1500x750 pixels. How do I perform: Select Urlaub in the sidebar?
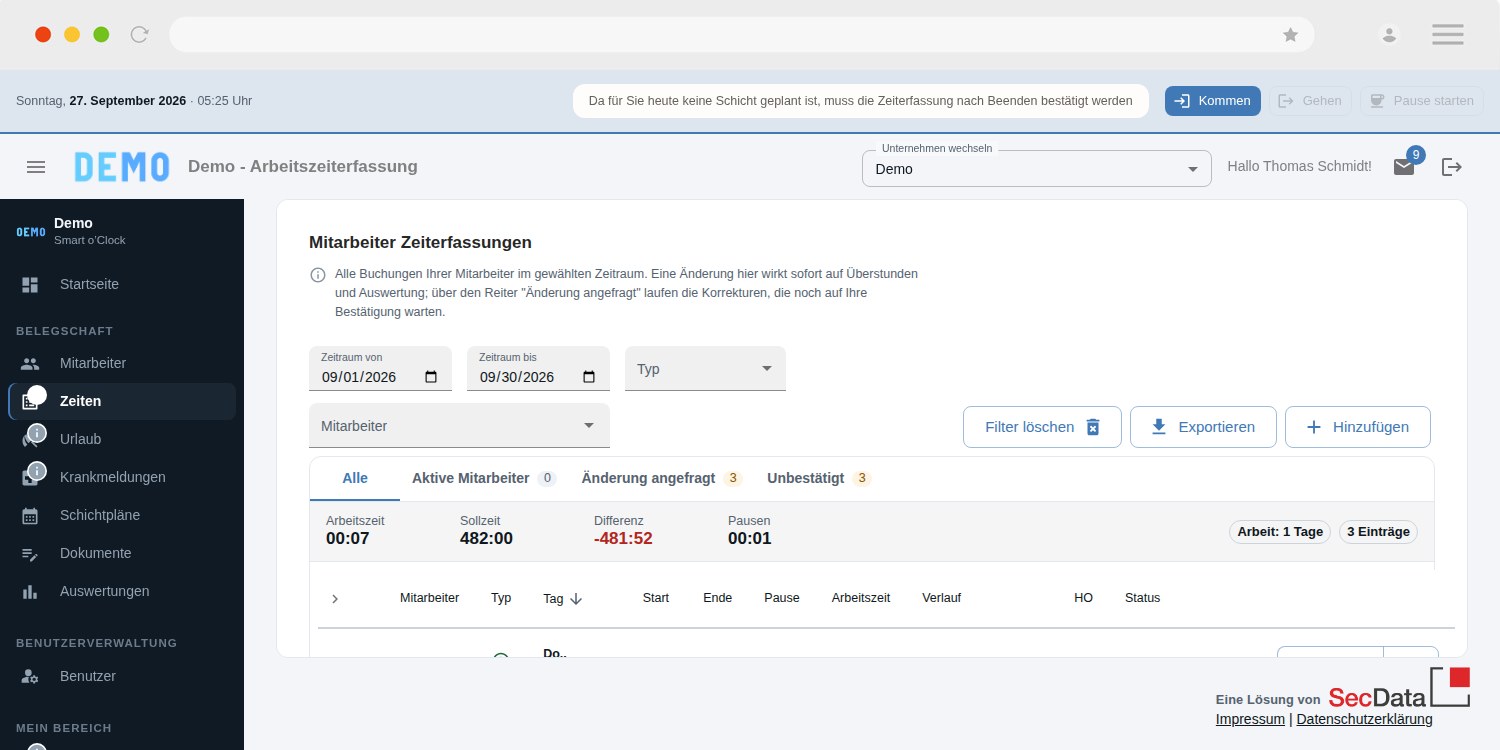tap(122, 439)
